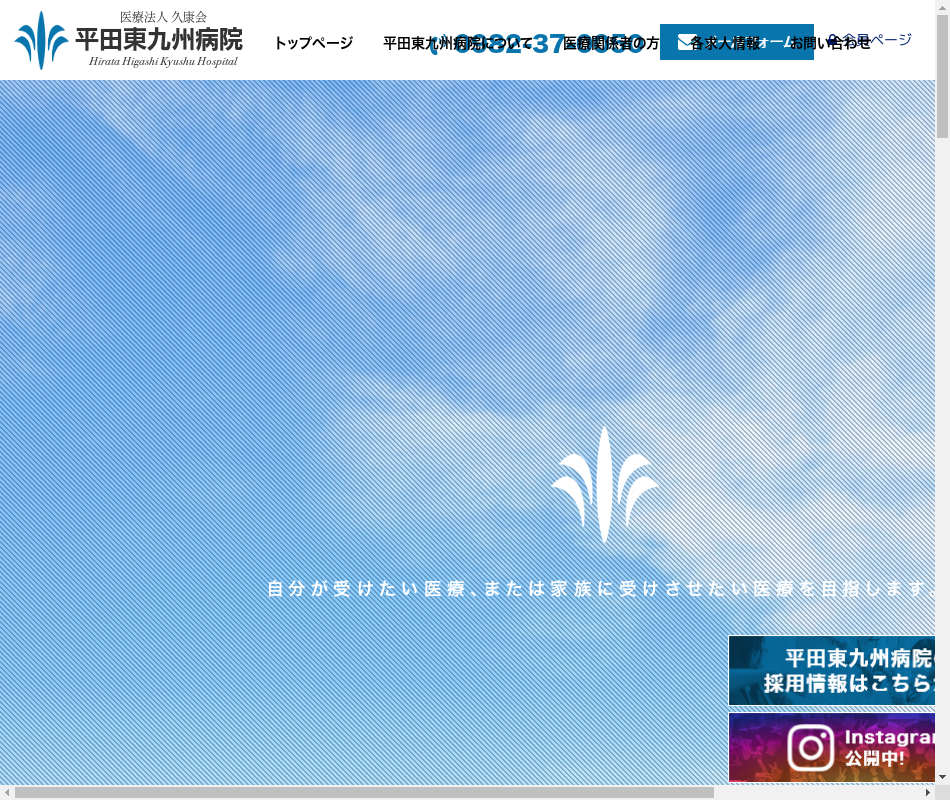The image size is (950, 800).
Task: Click the Instagram camera icon banner
Action: tap(810, 747)
